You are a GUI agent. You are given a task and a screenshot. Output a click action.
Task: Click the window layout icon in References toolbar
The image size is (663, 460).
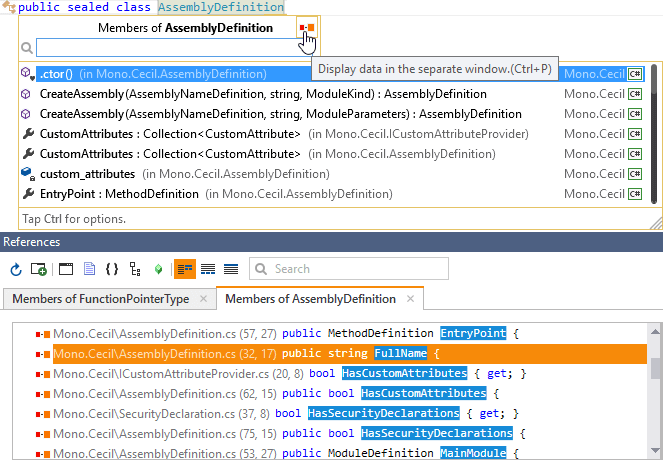66,269
